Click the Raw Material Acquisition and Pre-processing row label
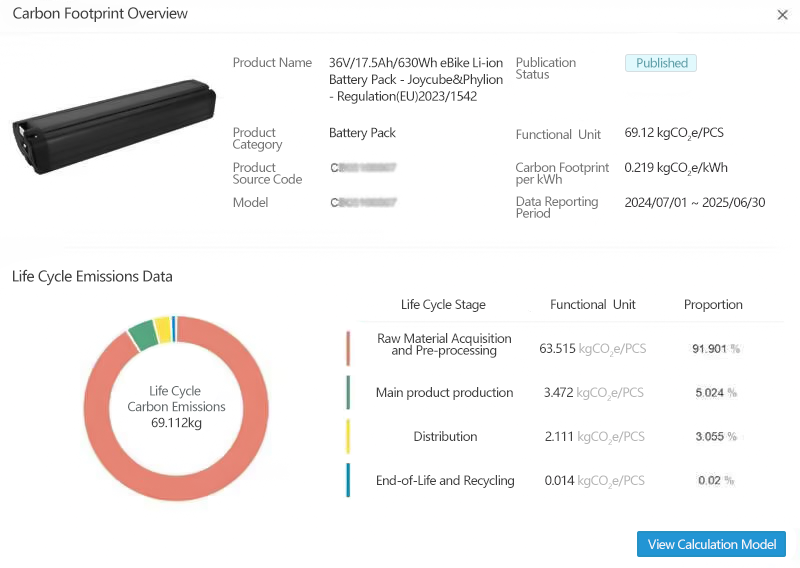Image resolution: width=800 pixels, height=568 pixels. click(x=444, y=345)
